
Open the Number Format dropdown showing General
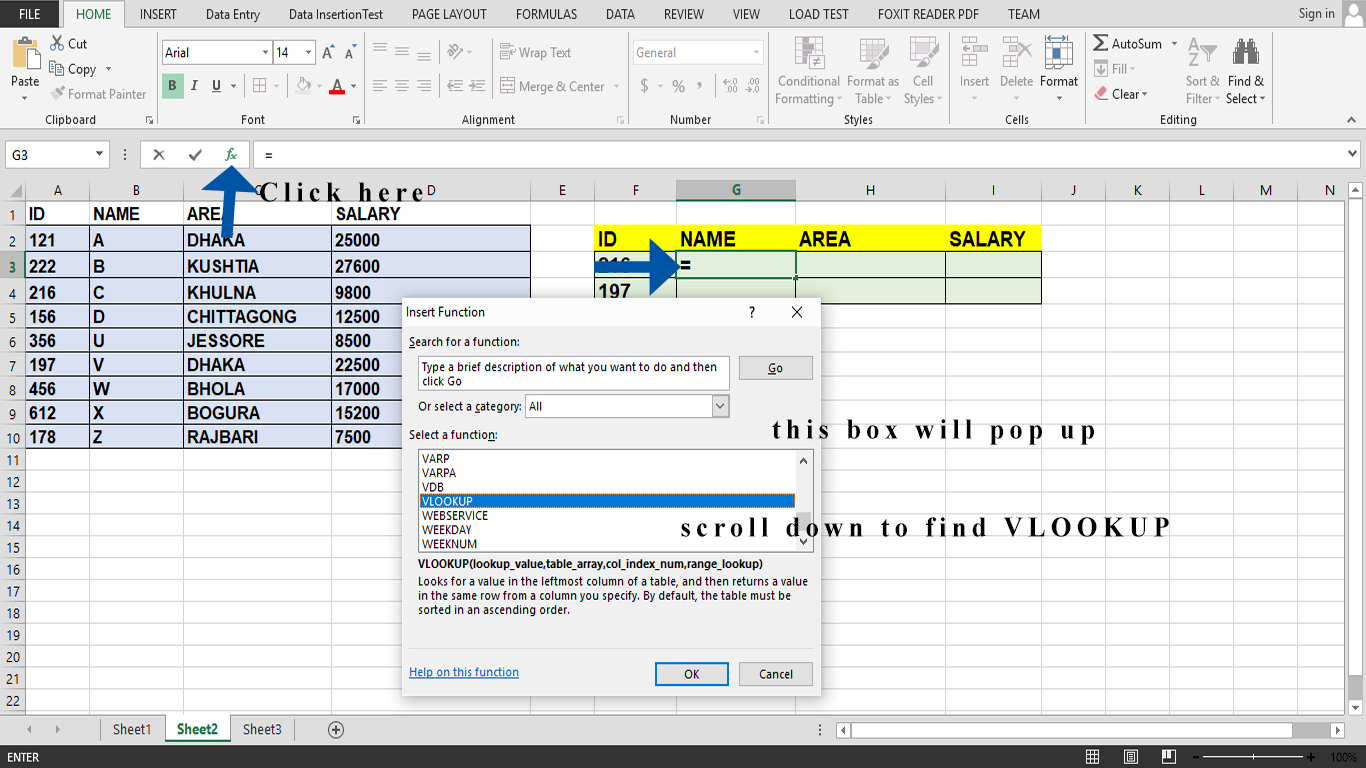click(x=754, y=52)
